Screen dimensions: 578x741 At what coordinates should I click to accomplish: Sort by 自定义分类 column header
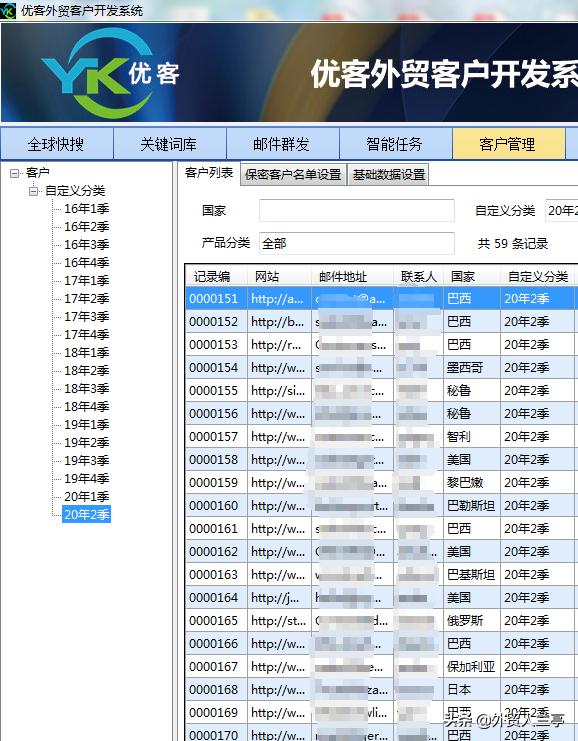click(x=538, y=276)
